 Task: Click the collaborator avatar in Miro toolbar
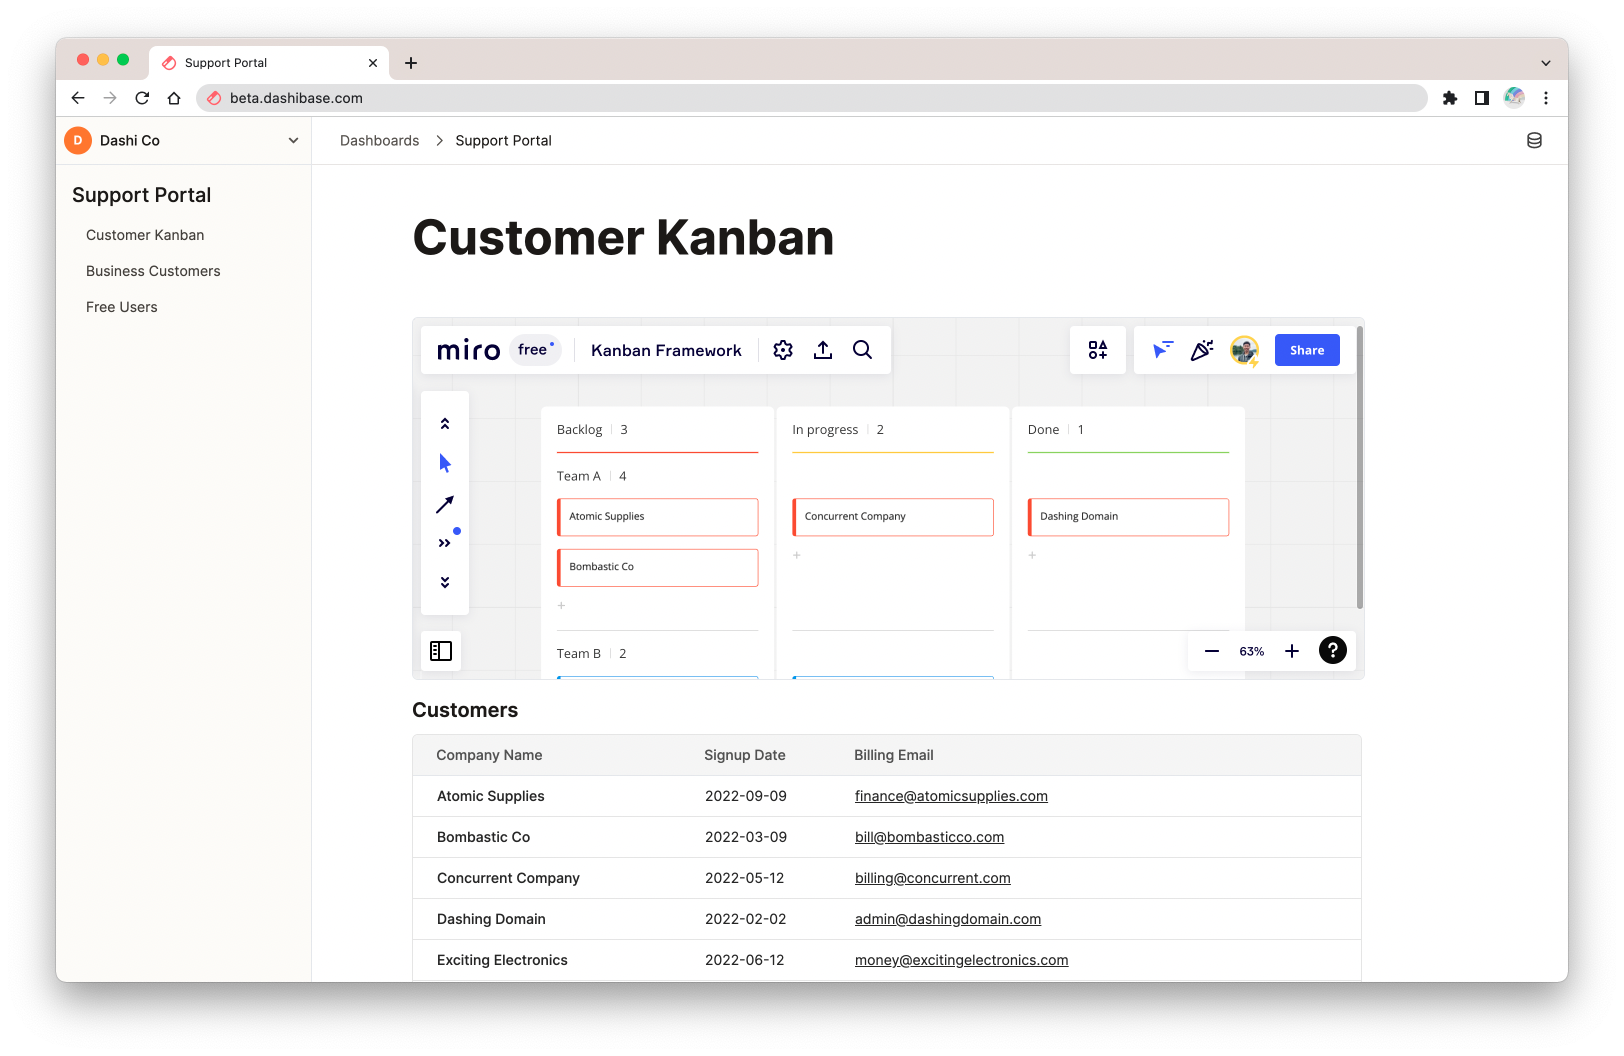(x=1244, y=350)
